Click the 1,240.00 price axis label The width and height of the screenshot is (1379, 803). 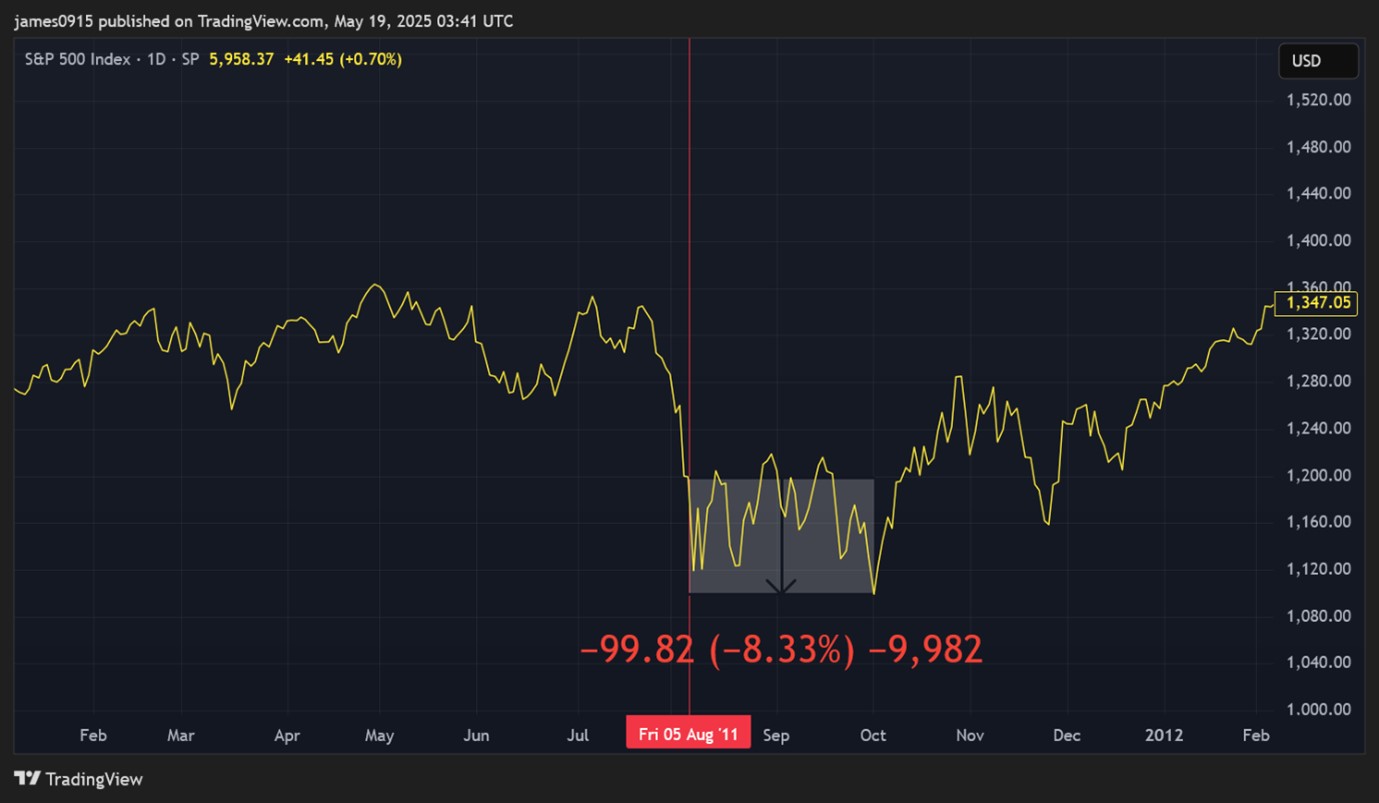pyautogui.click(x=1319, y=428)
